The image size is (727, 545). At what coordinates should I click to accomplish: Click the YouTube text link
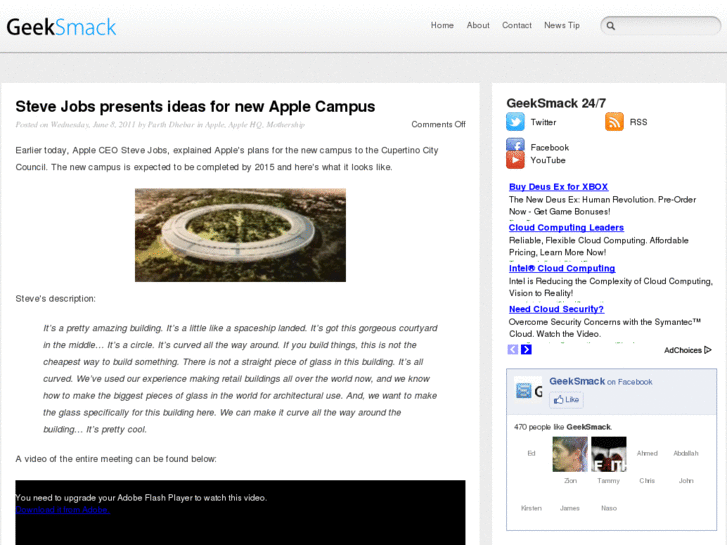(548, 160)
